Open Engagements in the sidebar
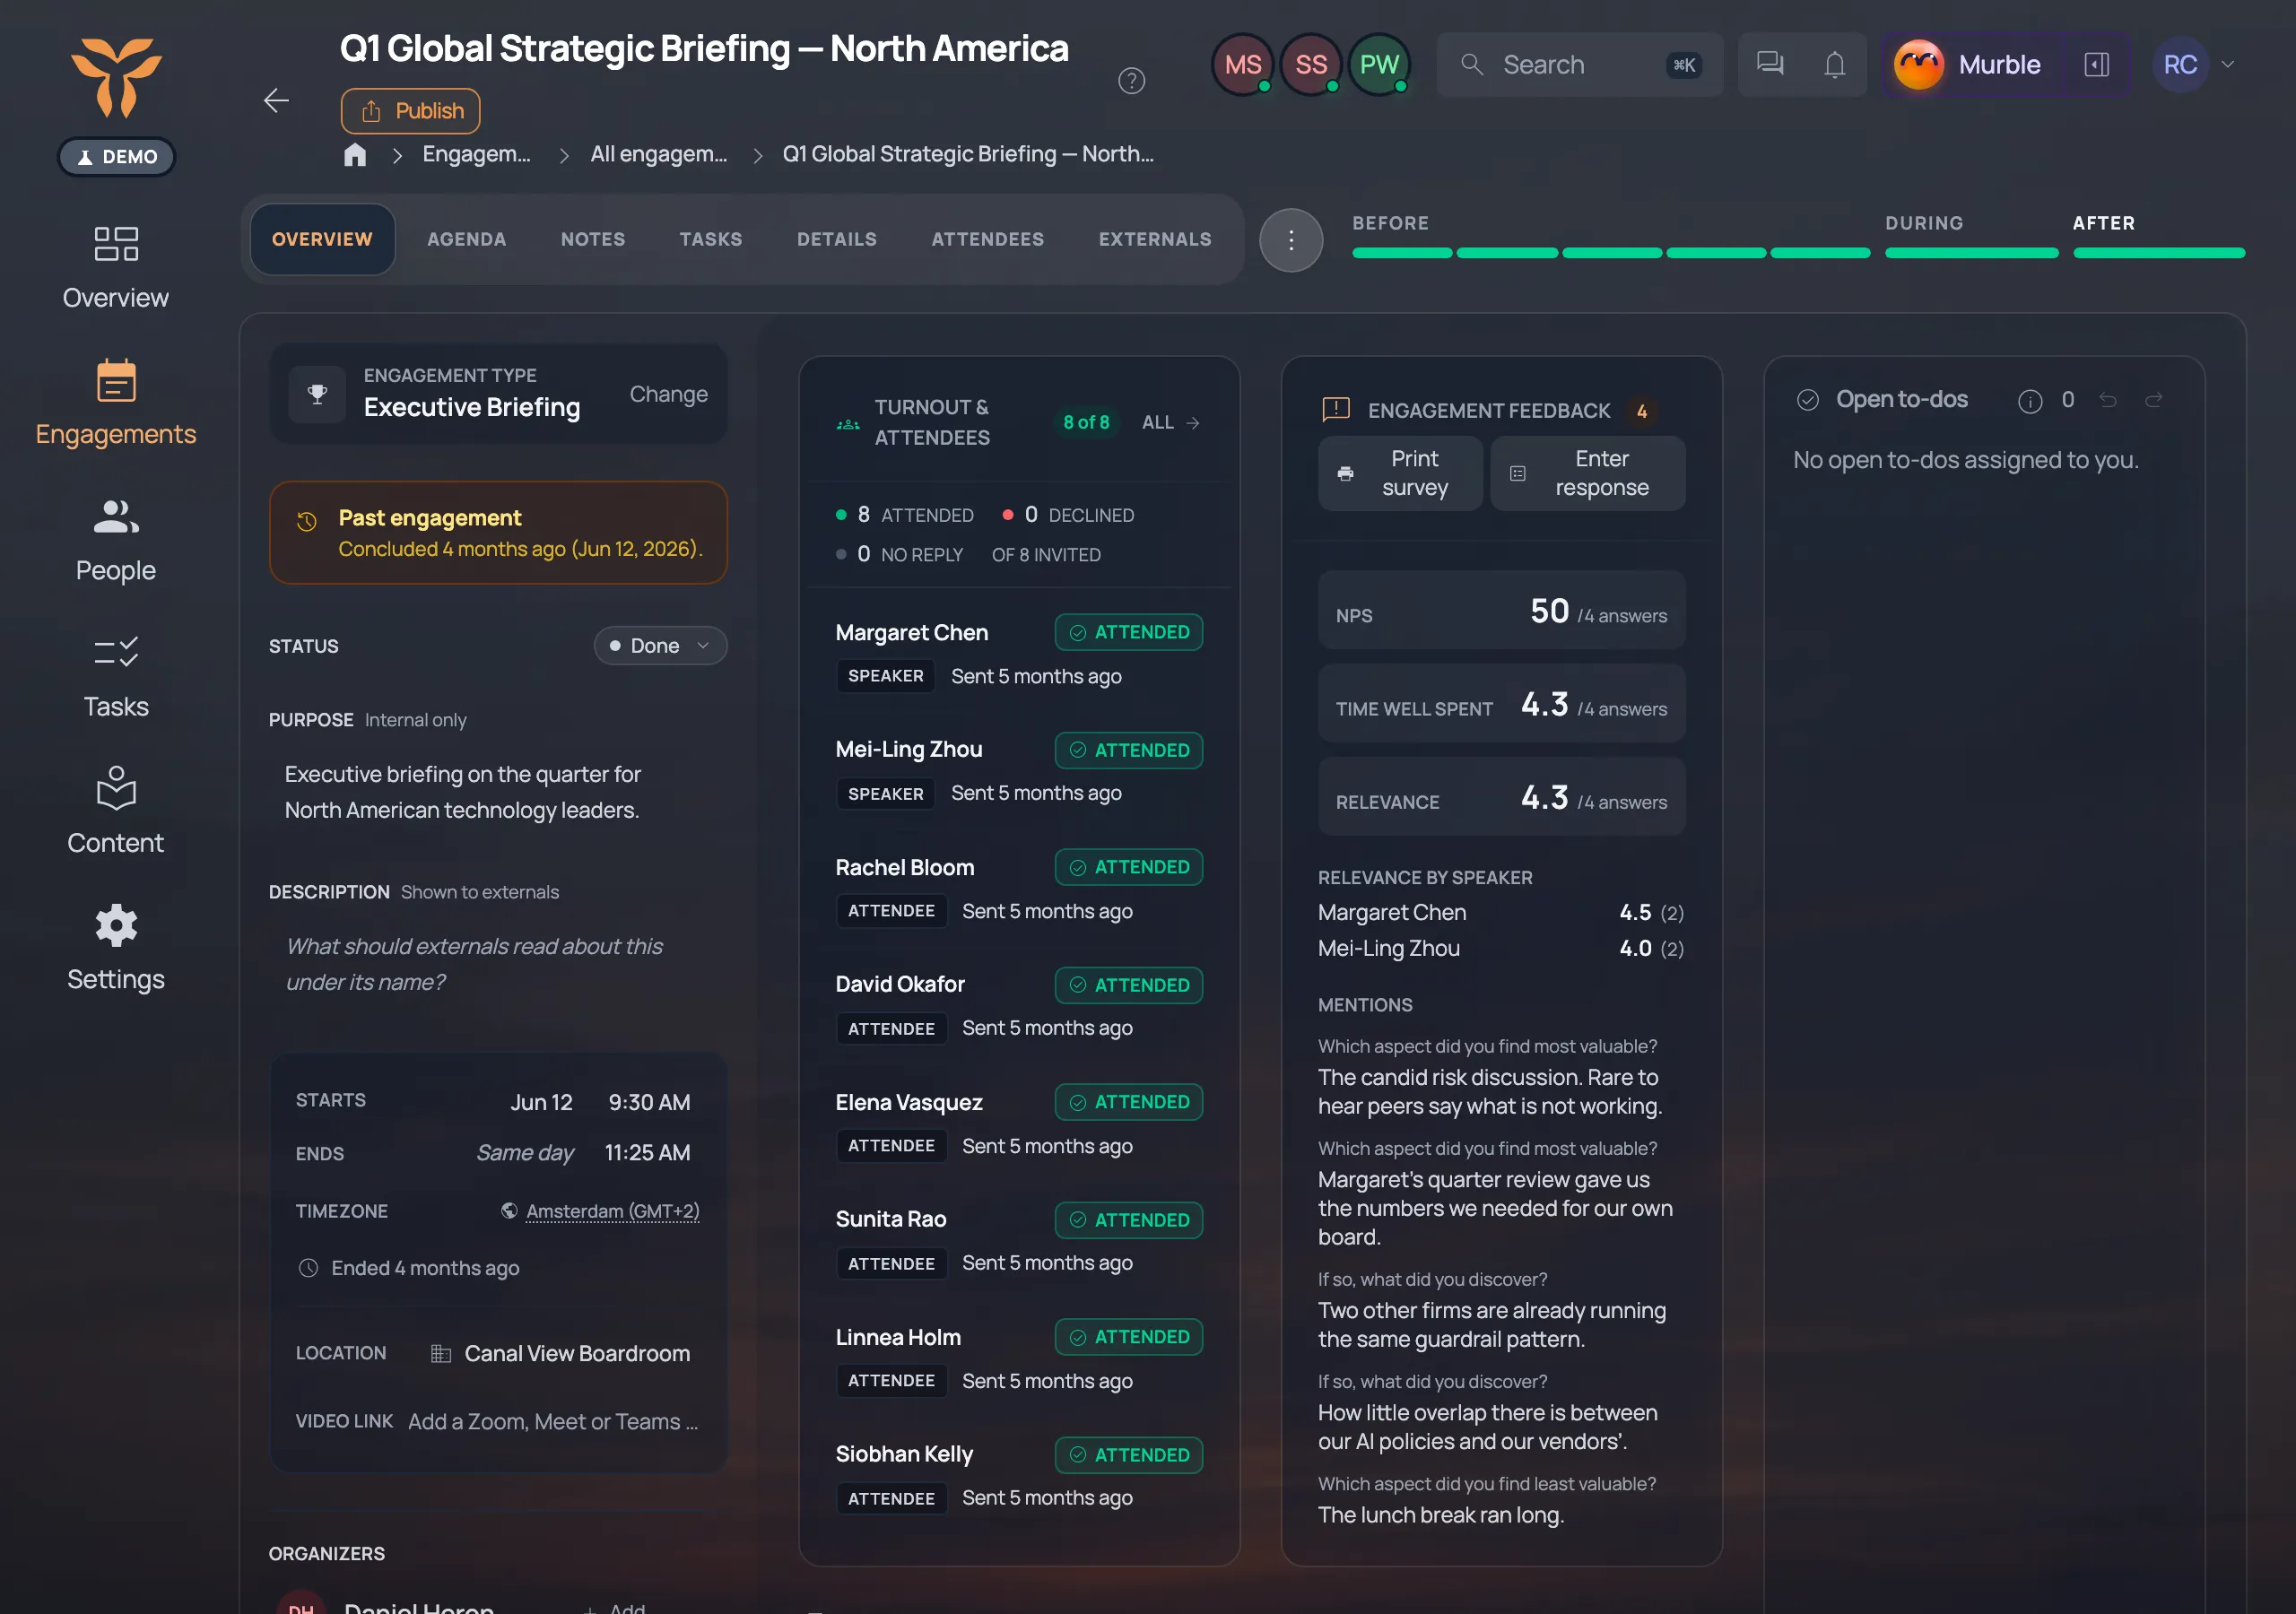 (116, 404)
